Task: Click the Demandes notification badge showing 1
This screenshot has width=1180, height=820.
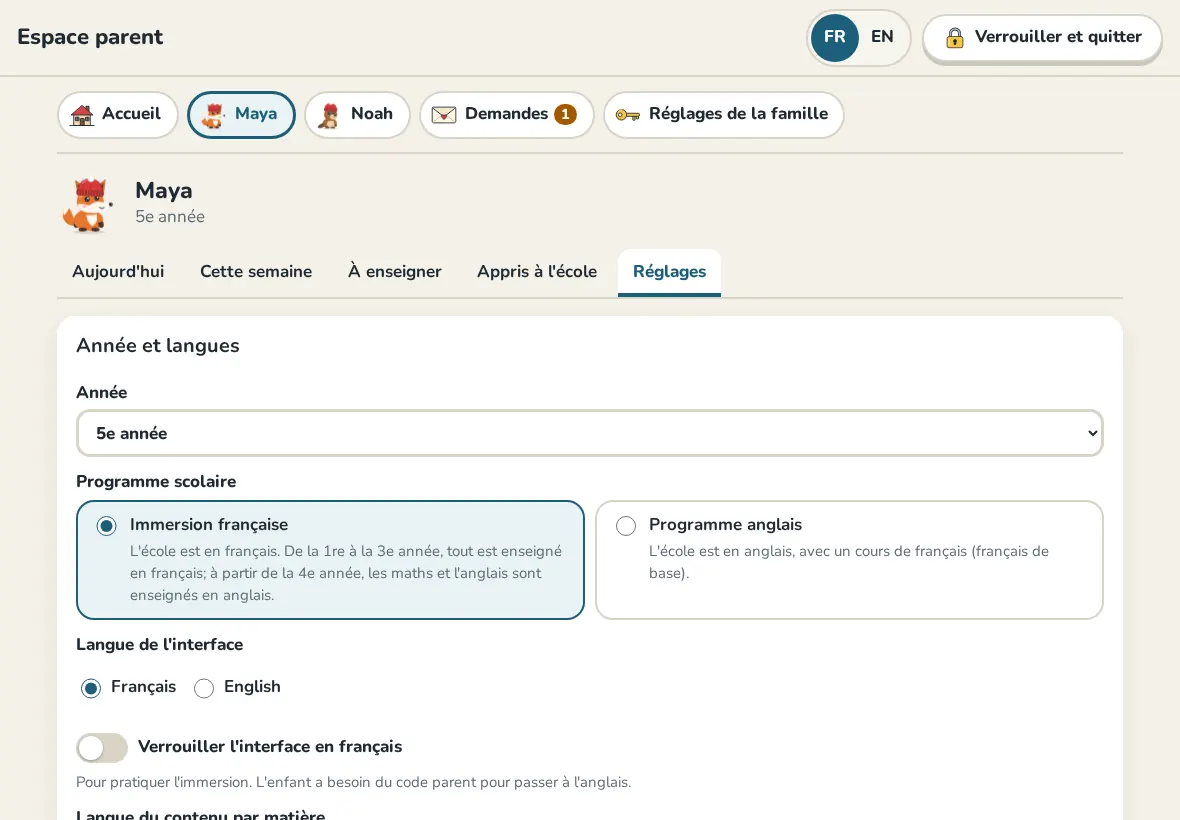Action: pyautogui.click(x=565, y=114)
